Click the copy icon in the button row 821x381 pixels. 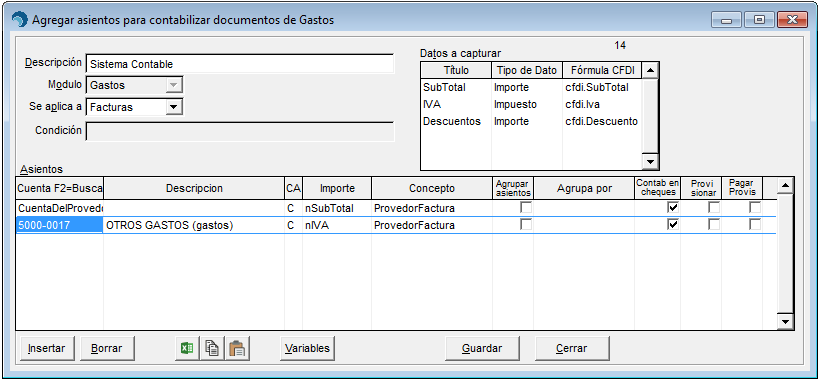[212, 348]
